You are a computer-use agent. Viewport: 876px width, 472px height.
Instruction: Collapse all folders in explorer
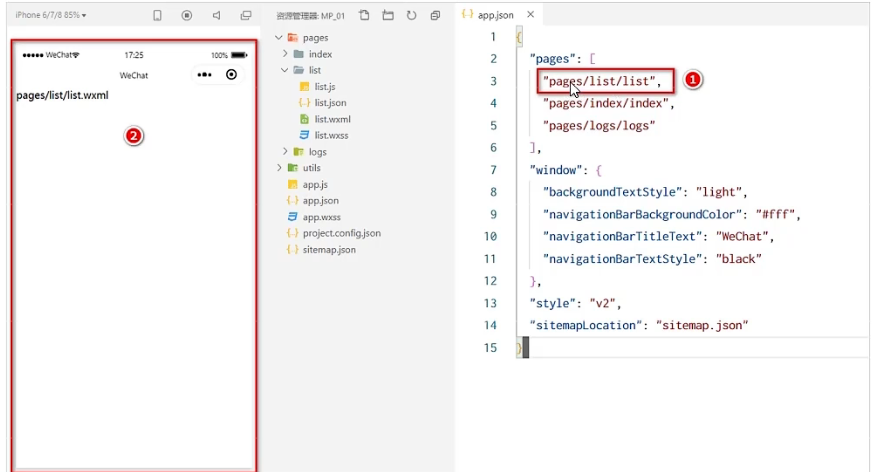click(x=435, y=16)
